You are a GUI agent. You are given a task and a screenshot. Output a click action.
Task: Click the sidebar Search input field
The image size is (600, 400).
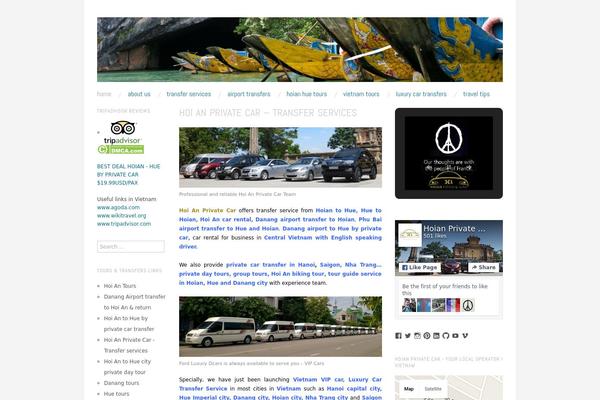pos(131,247)
